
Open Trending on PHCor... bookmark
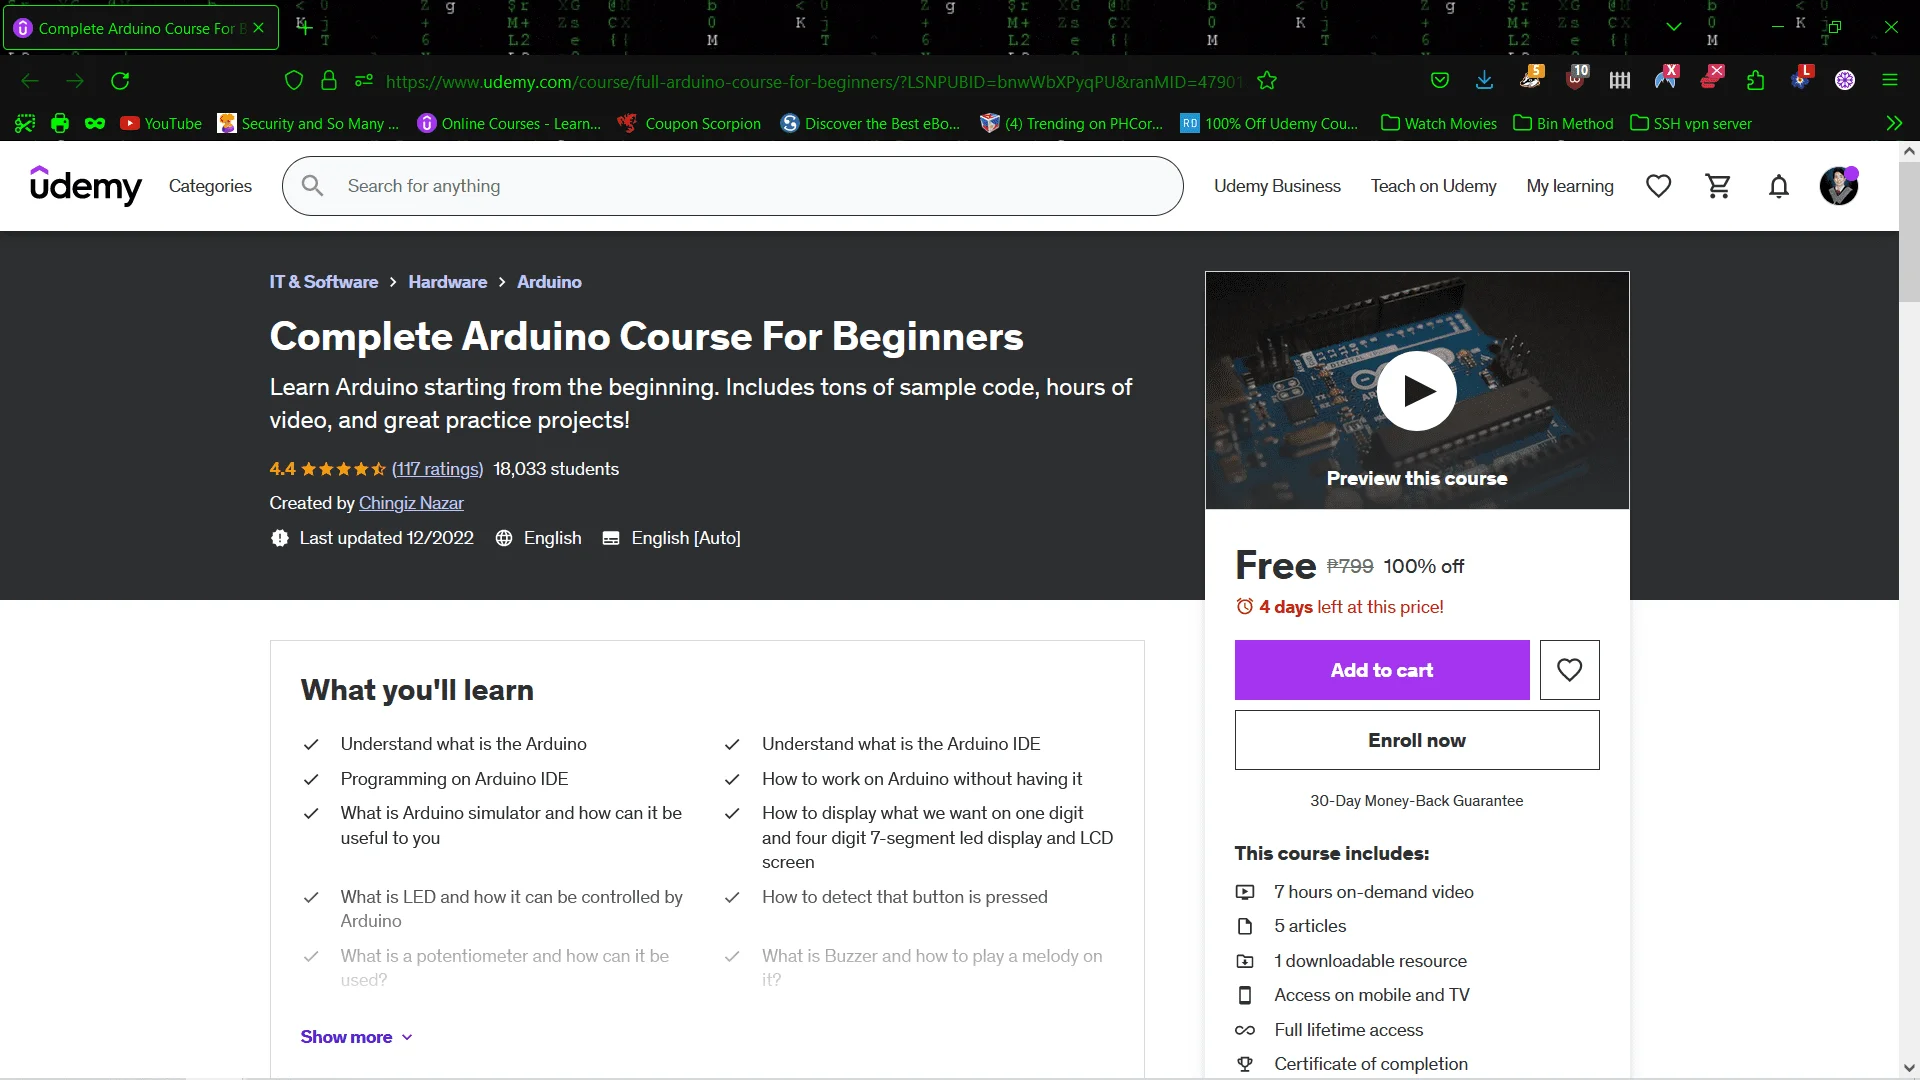click(x=1071, y=123)
